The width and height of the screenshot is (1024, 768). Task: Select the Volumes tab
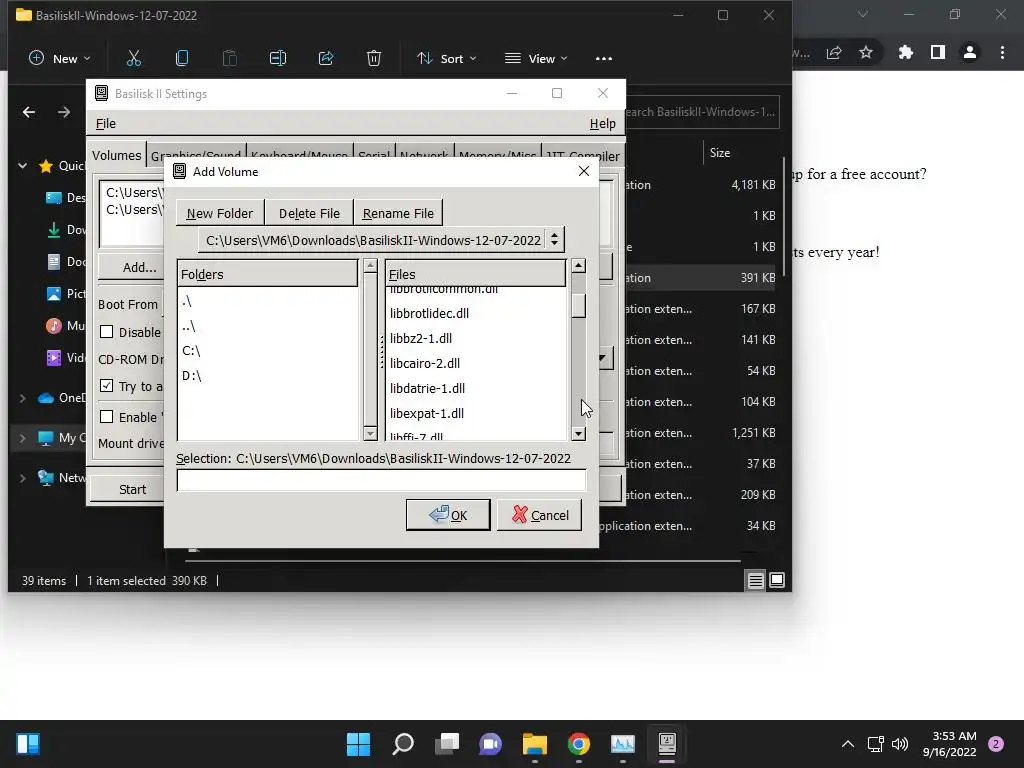[116, 155]
